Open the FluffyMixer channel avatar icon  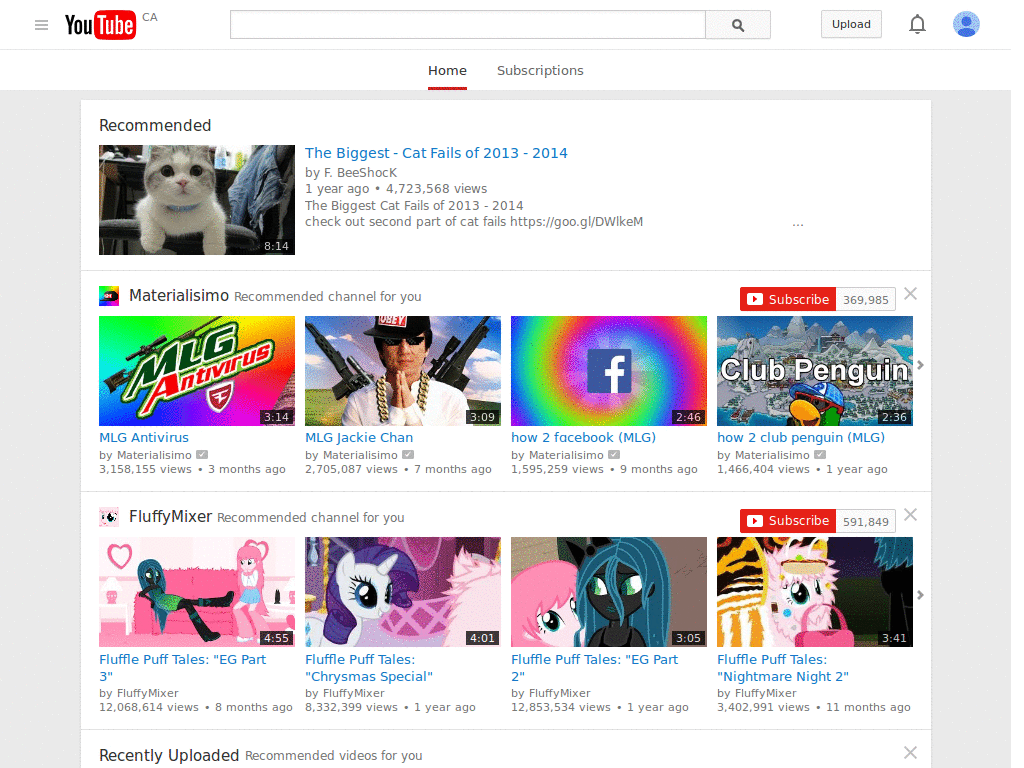[x=109, y=517]
